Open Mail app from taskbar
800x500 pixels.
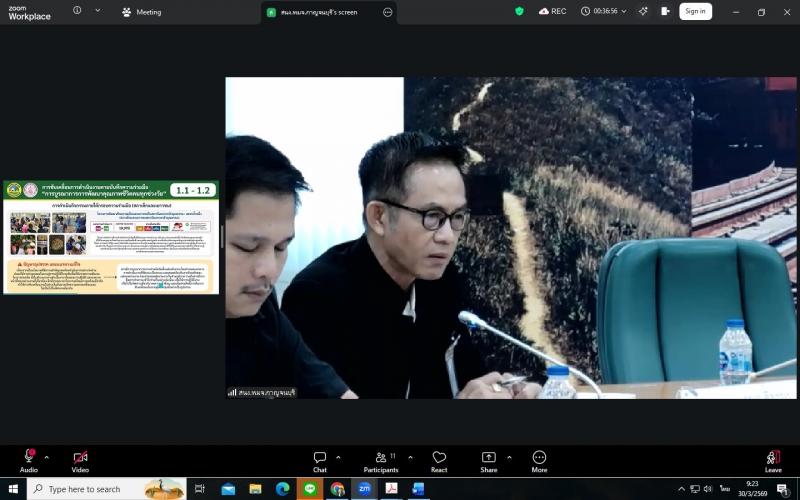click(228, 489)
